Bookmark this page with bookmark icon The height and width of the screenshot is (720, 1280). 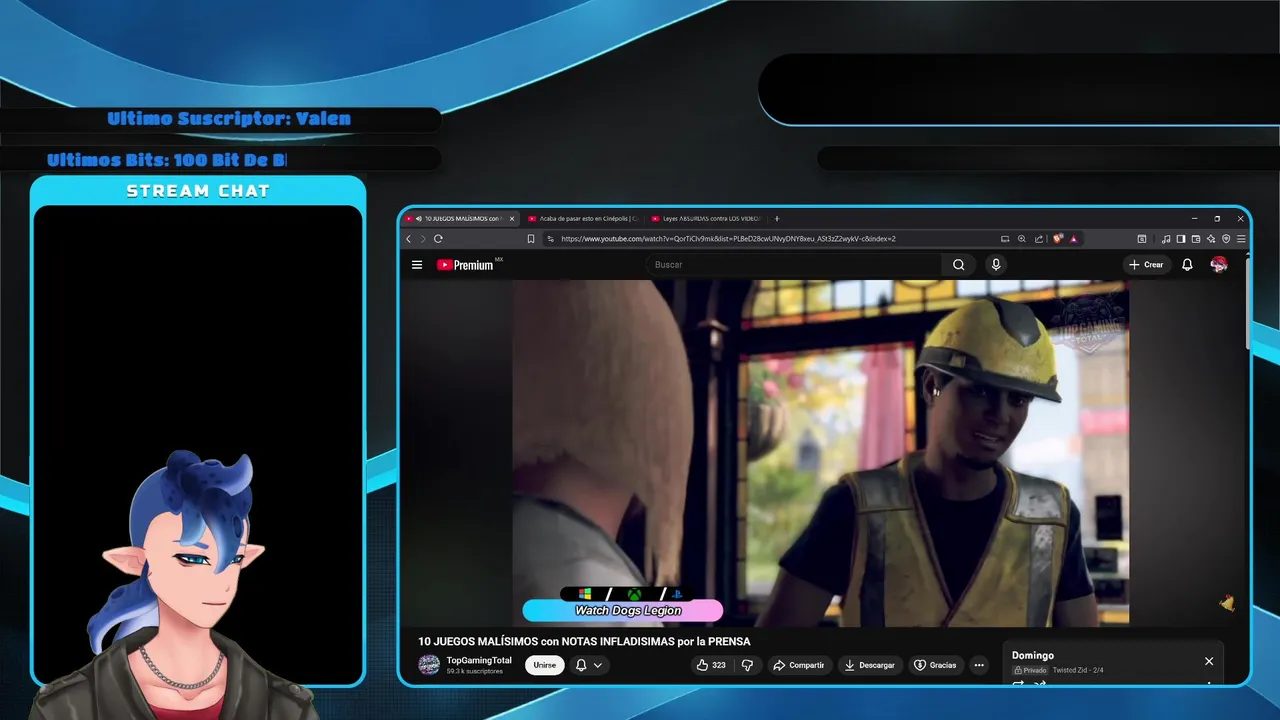[531, 239]
